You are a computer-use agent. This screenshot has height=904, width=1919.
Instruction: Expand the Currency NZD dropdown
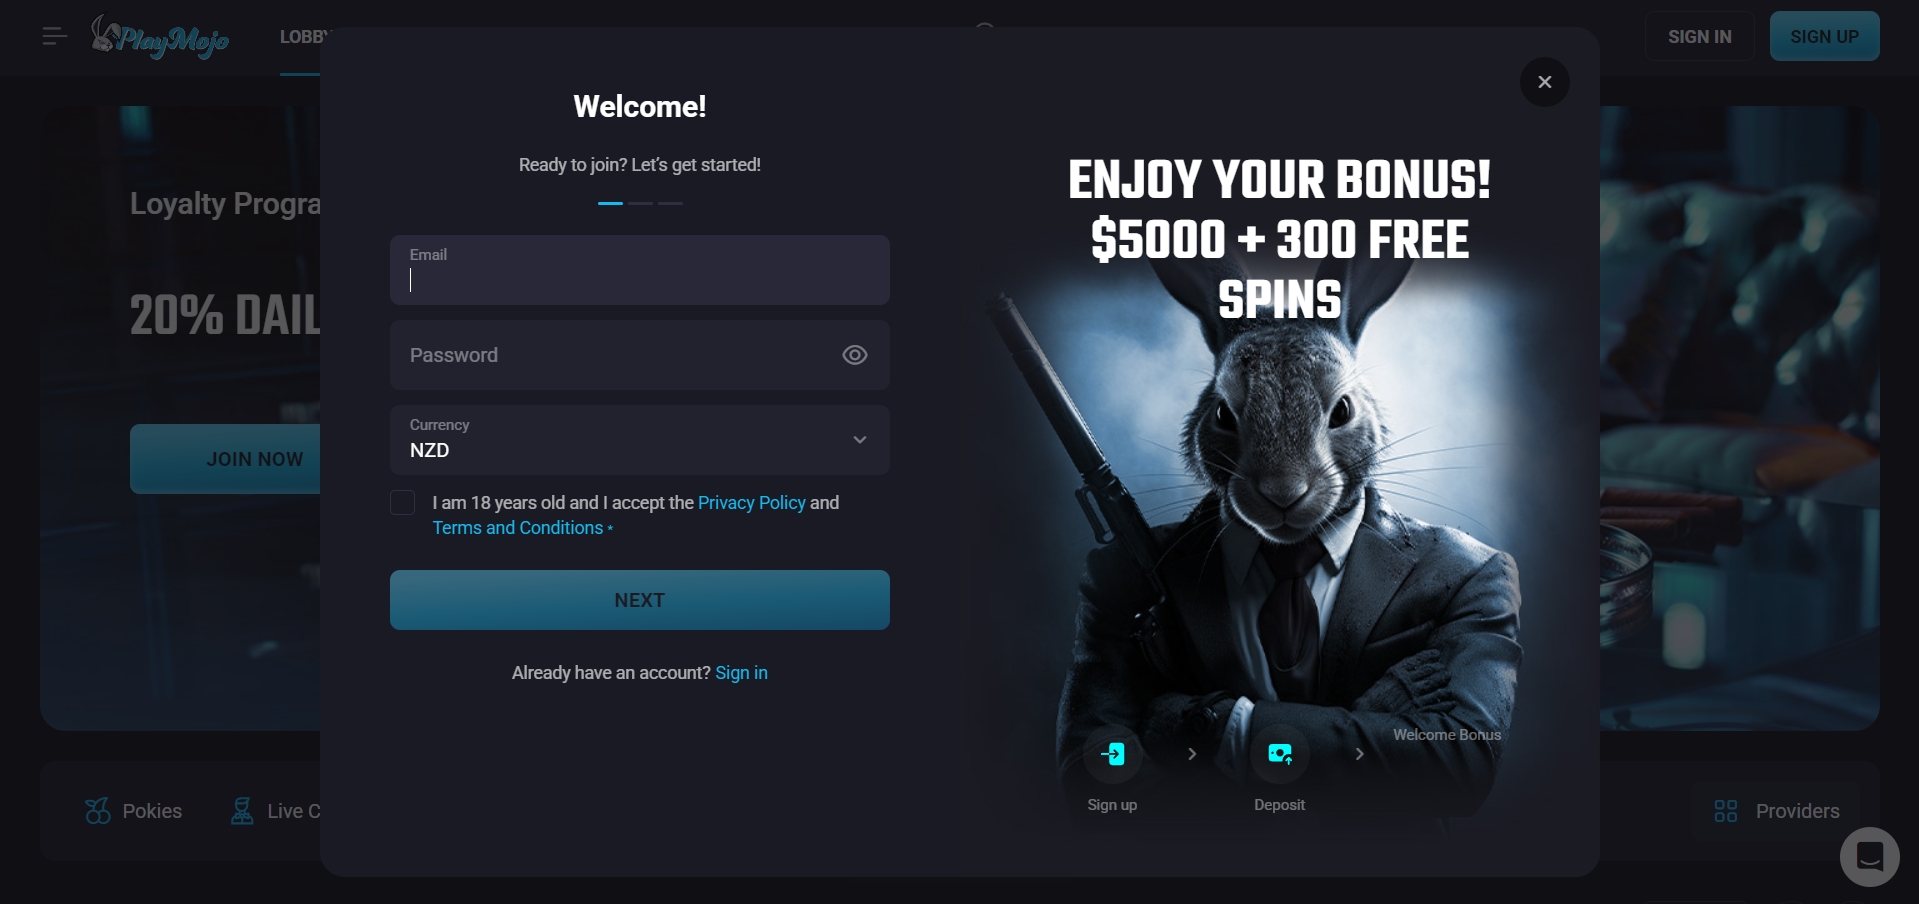(x=640, y=440)
